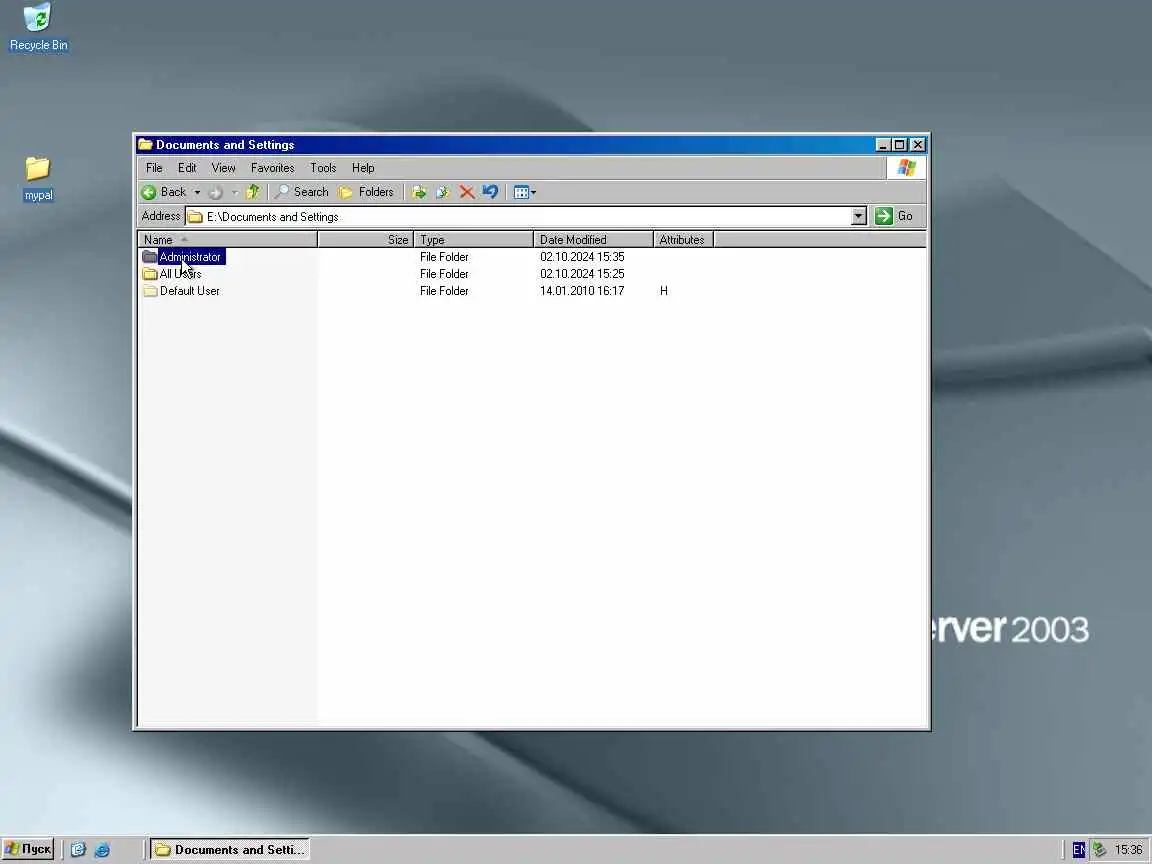Open the Forward history dropdown arrow

(x=234, y=192)
